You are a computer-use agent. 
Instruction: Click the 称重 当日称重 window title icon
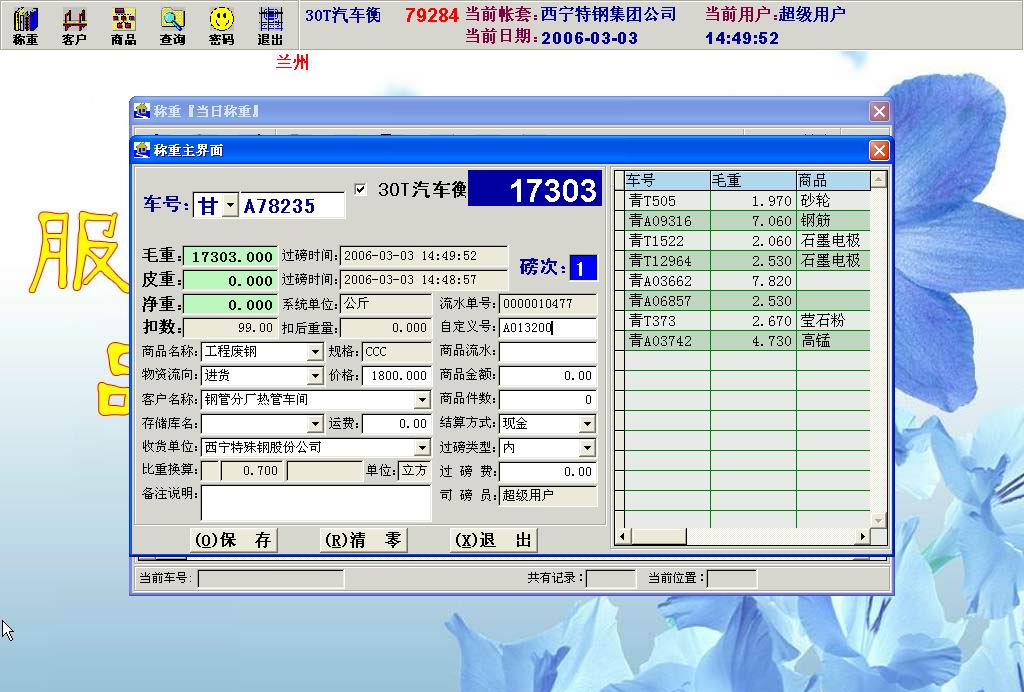click(142, 111)
